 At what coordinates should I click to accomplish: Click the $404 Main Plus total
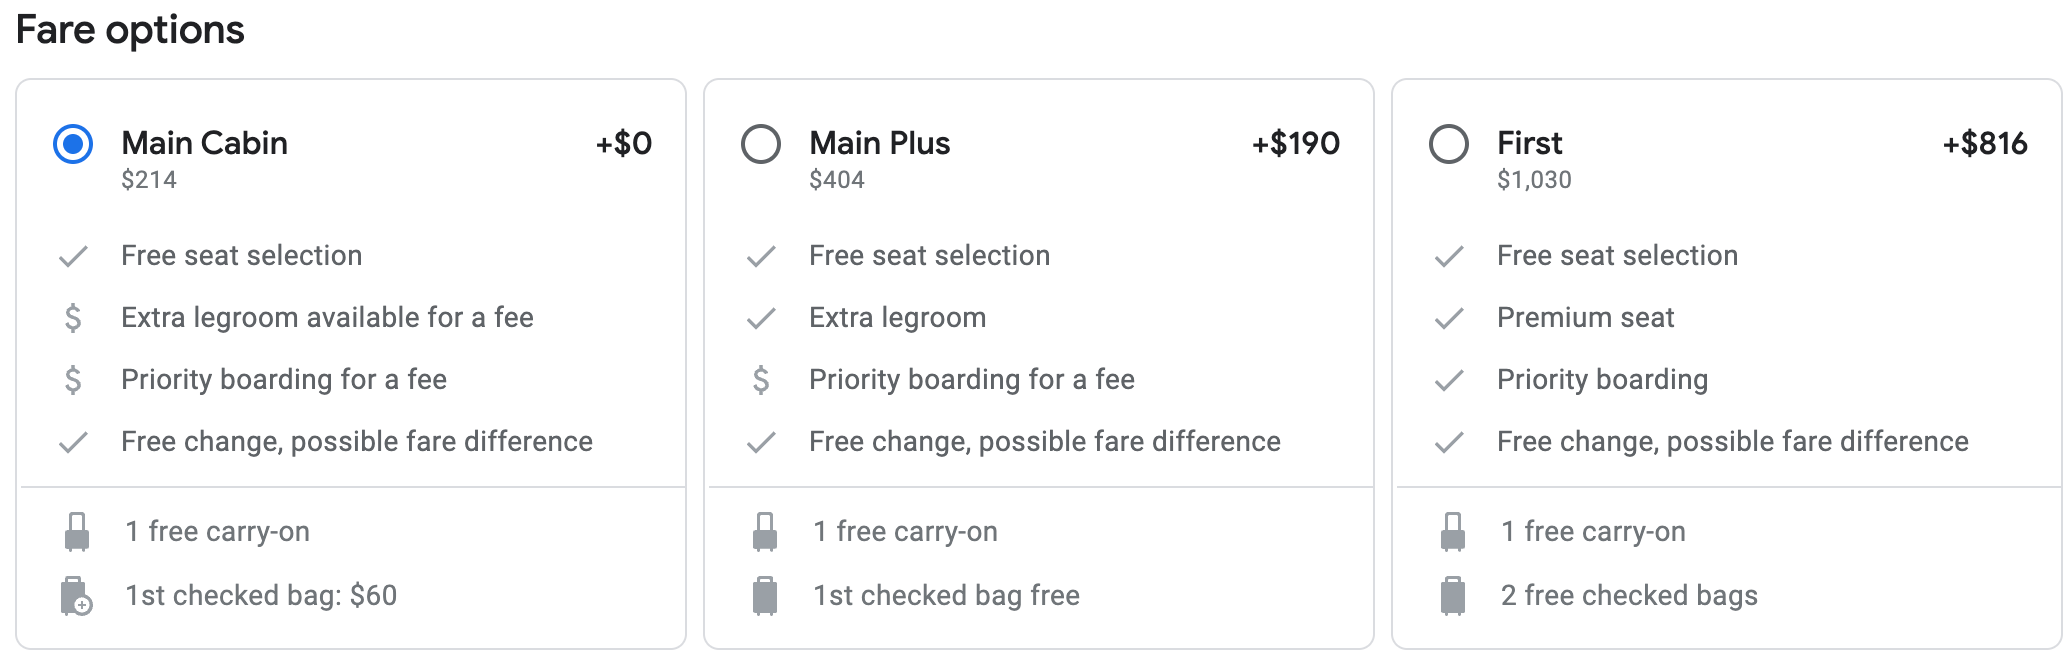[837, 180]
